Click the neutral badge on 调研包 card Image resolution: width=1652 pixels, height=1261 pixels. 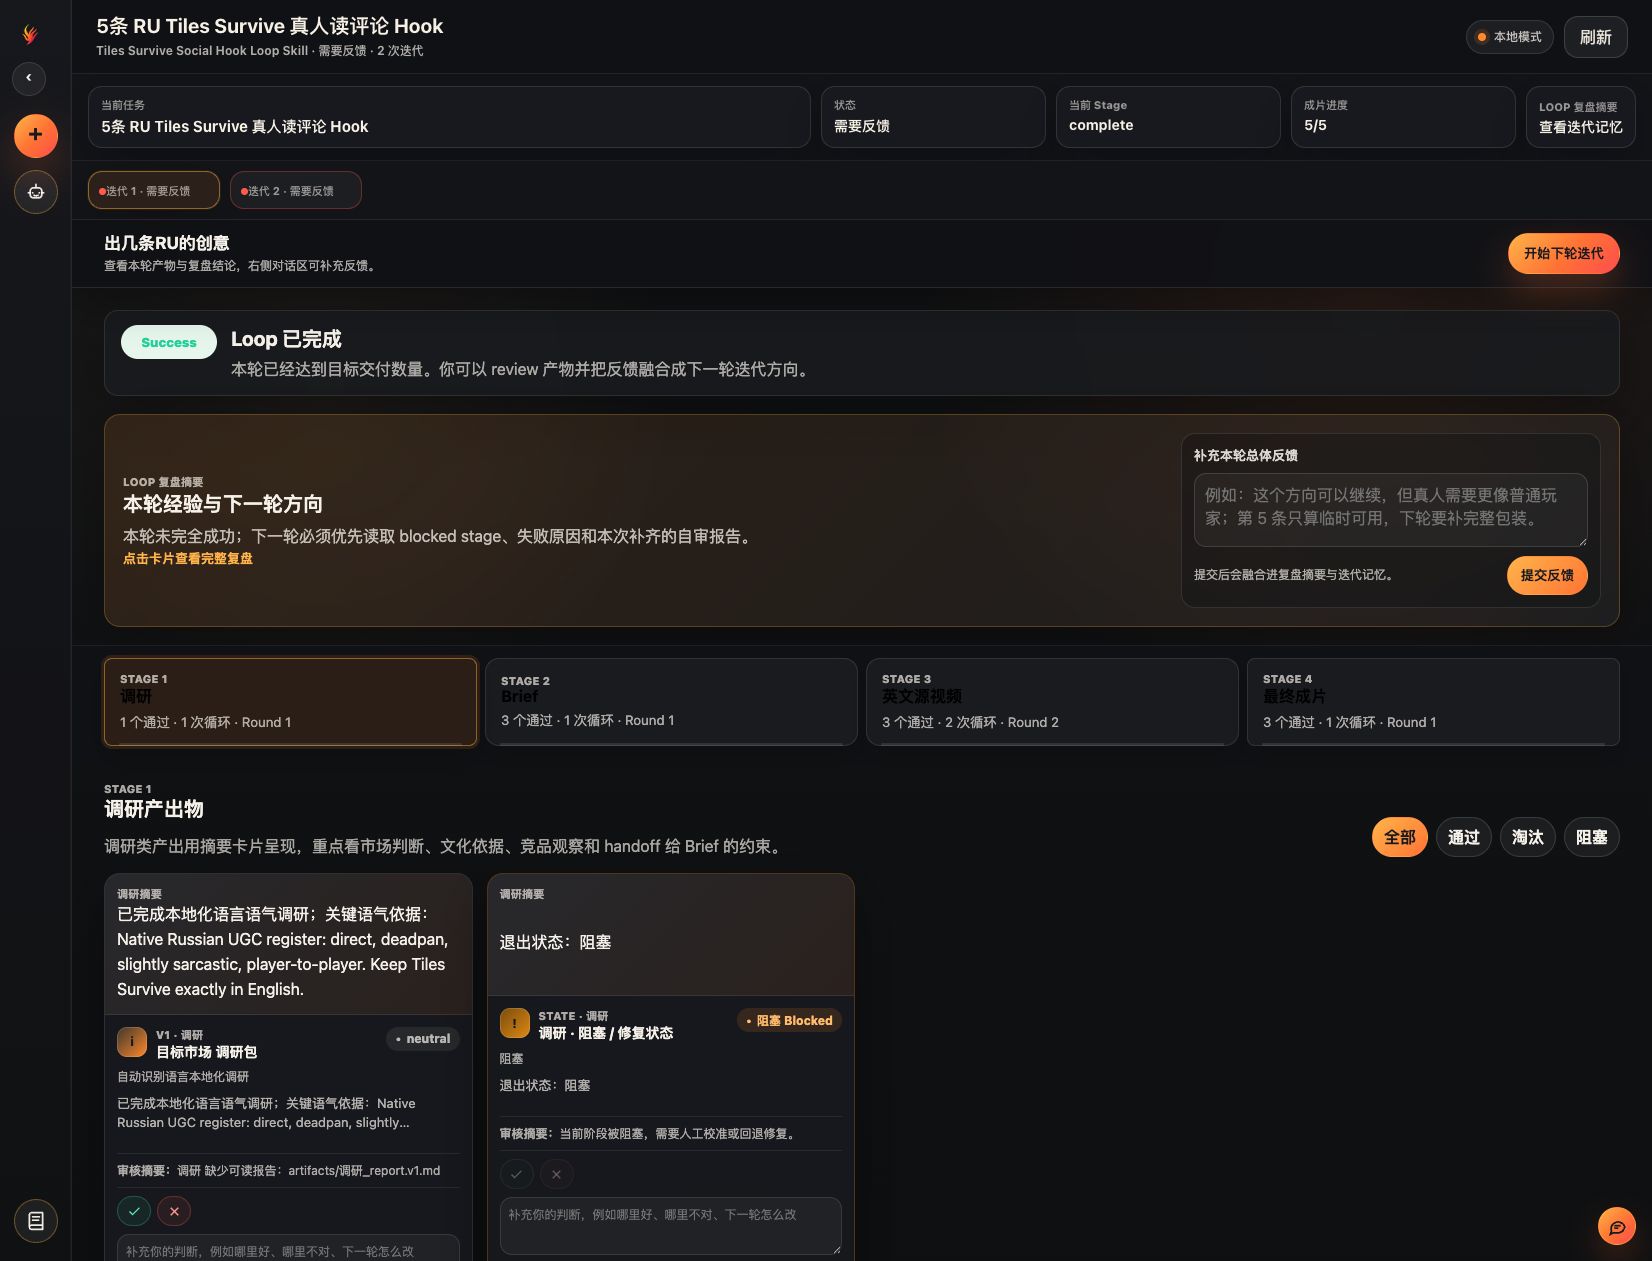point(423,1039)
